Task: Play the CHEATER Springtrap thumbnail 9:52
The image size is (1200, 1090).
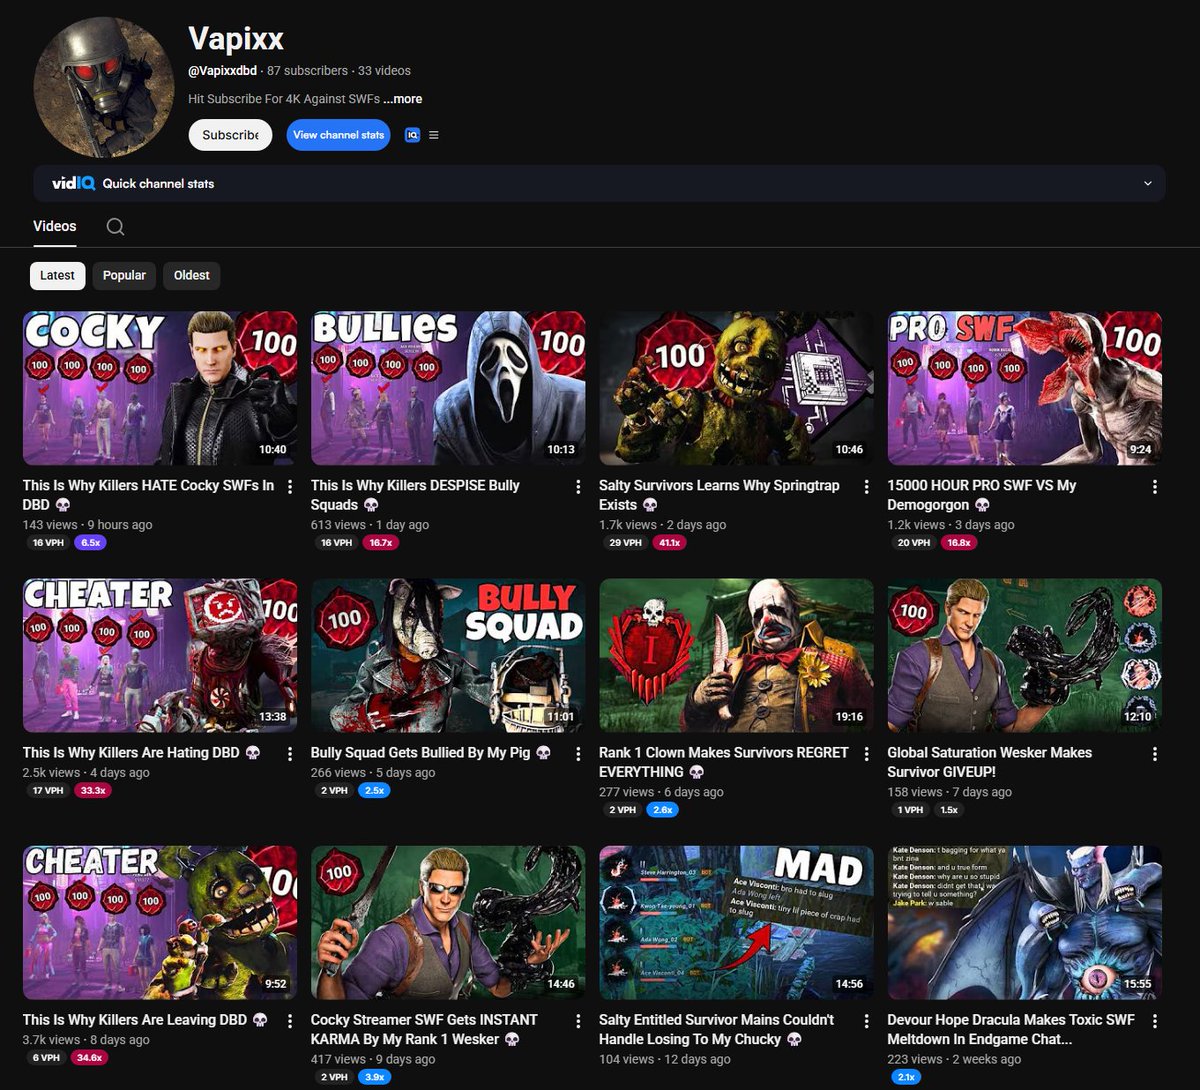Action: click(x=160, y=922)
